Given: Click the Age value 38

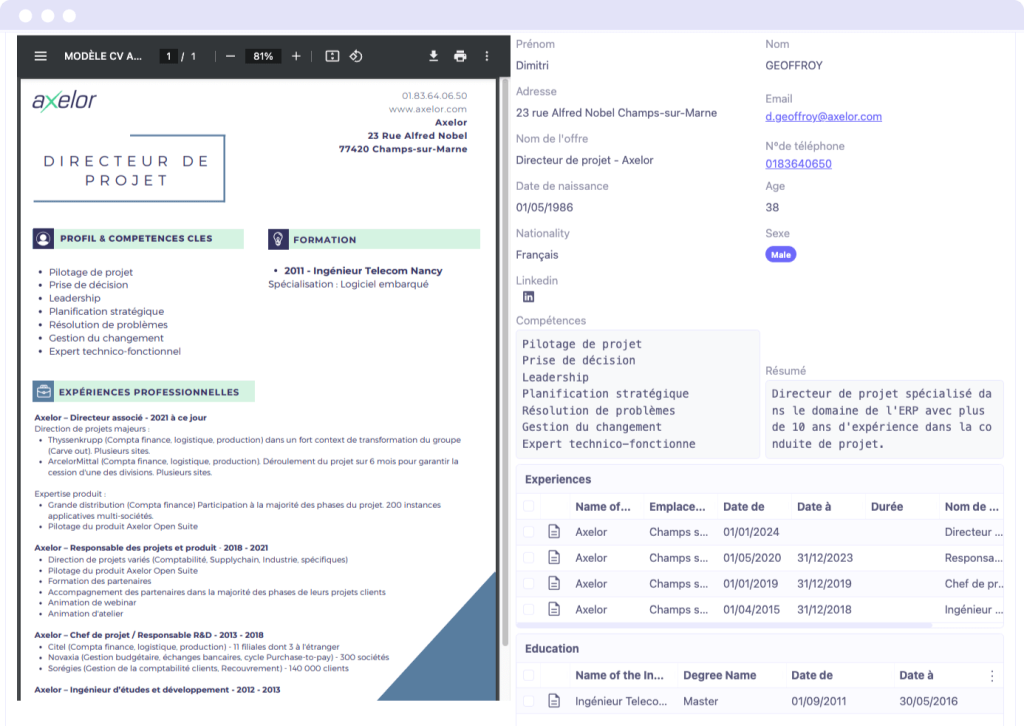Looking at the screenshot, I should [772, 208].
